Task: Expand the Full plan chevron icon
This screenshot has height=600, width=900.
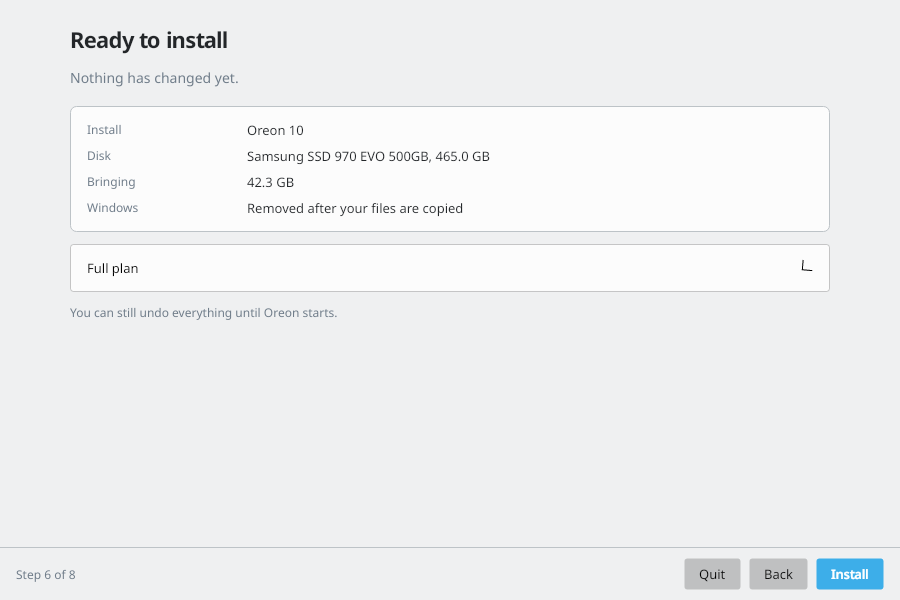Action: pos(806,266)
